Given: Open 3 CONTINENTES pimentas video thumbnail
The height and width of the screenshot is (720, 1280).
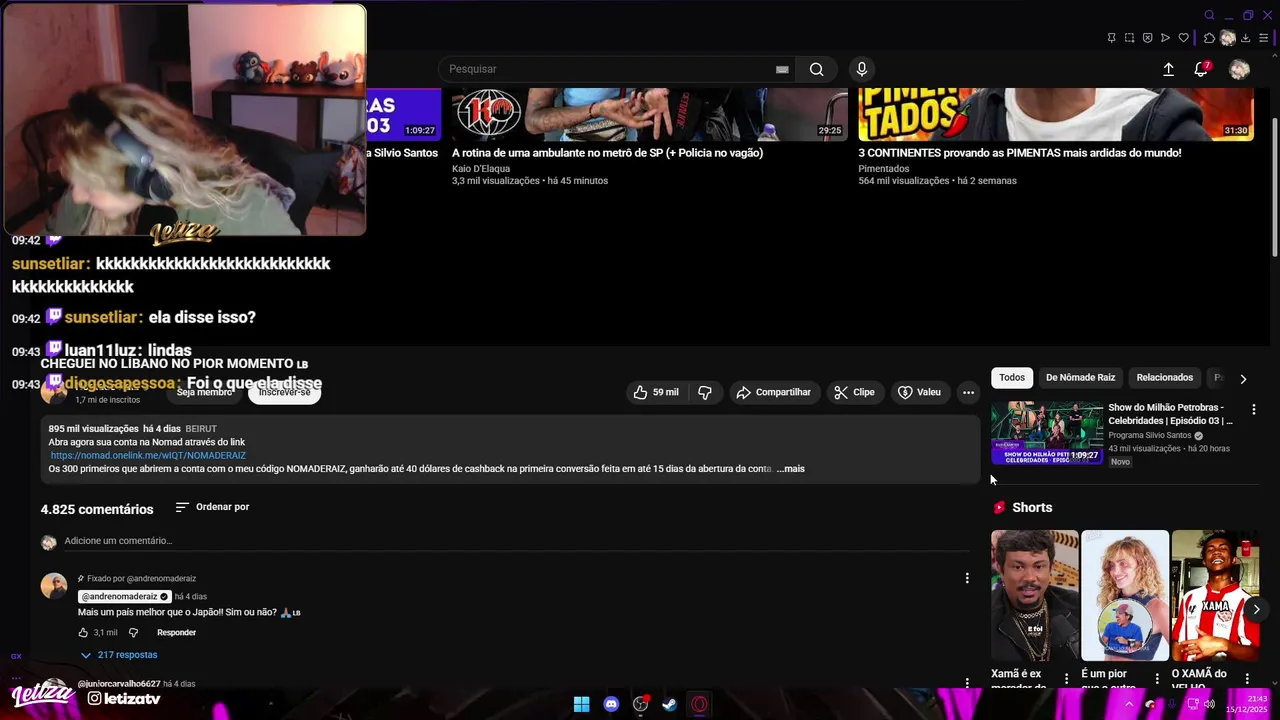Looking at the screenshot, I should click(x=1056, y=114).
